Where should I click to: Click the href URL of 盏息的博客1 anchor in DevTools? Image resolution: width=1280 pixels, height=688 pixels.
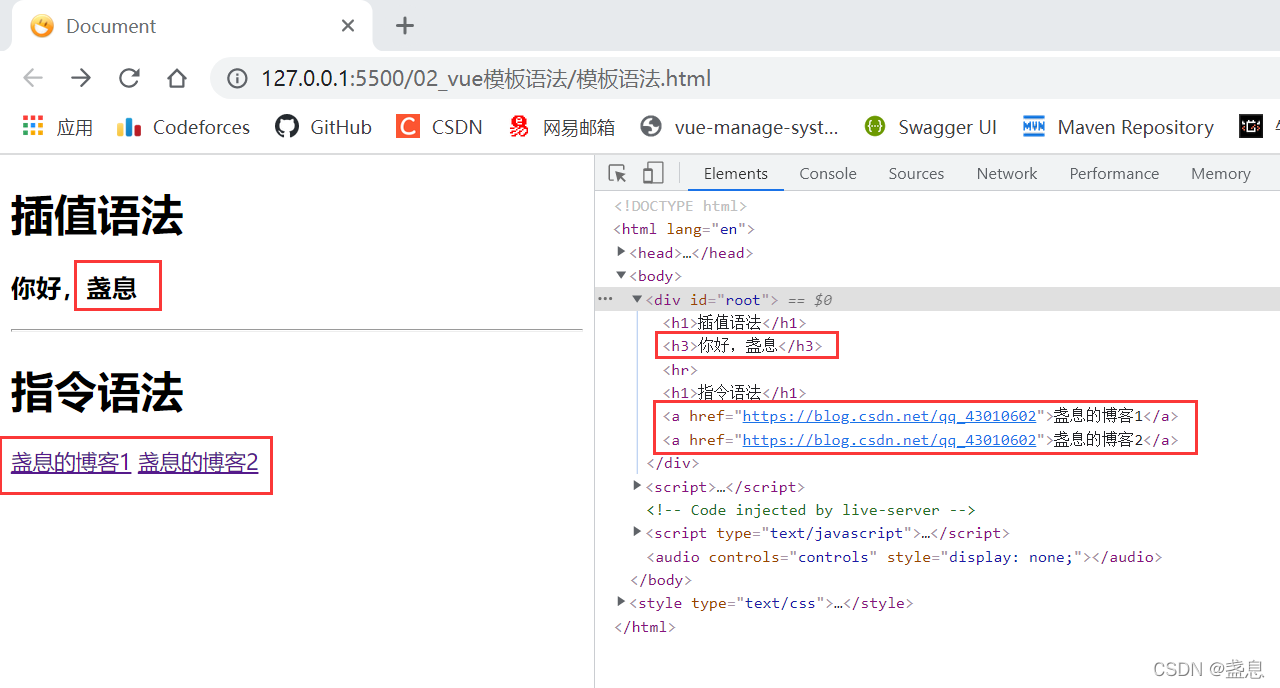coord(889,416)
